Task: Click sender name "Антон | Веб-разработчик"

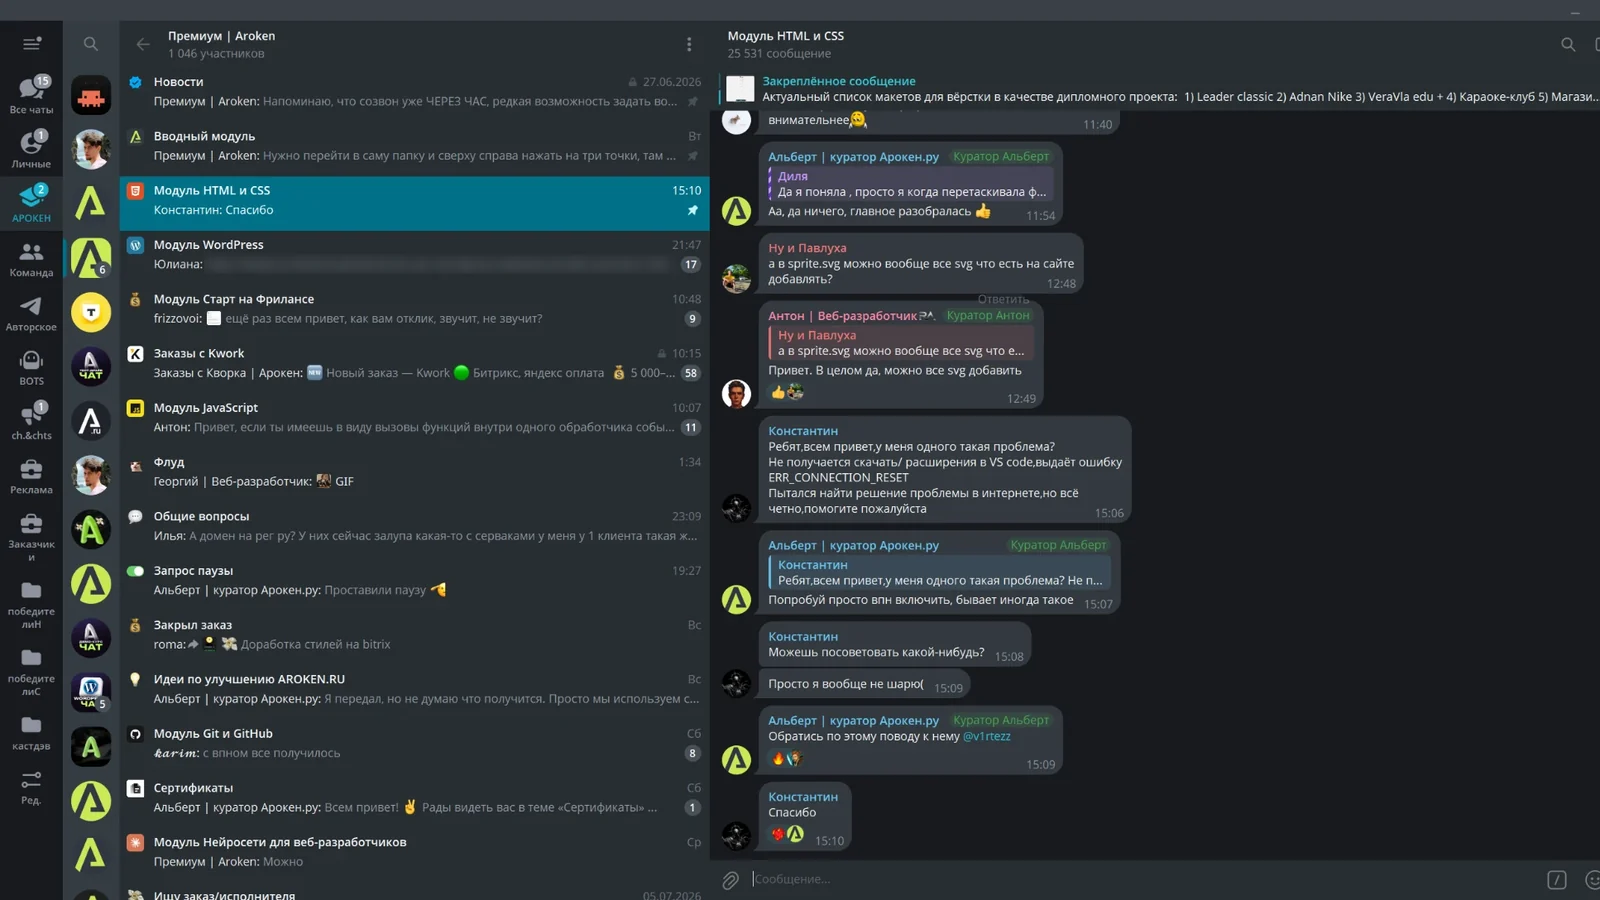Action: [841, 316]
